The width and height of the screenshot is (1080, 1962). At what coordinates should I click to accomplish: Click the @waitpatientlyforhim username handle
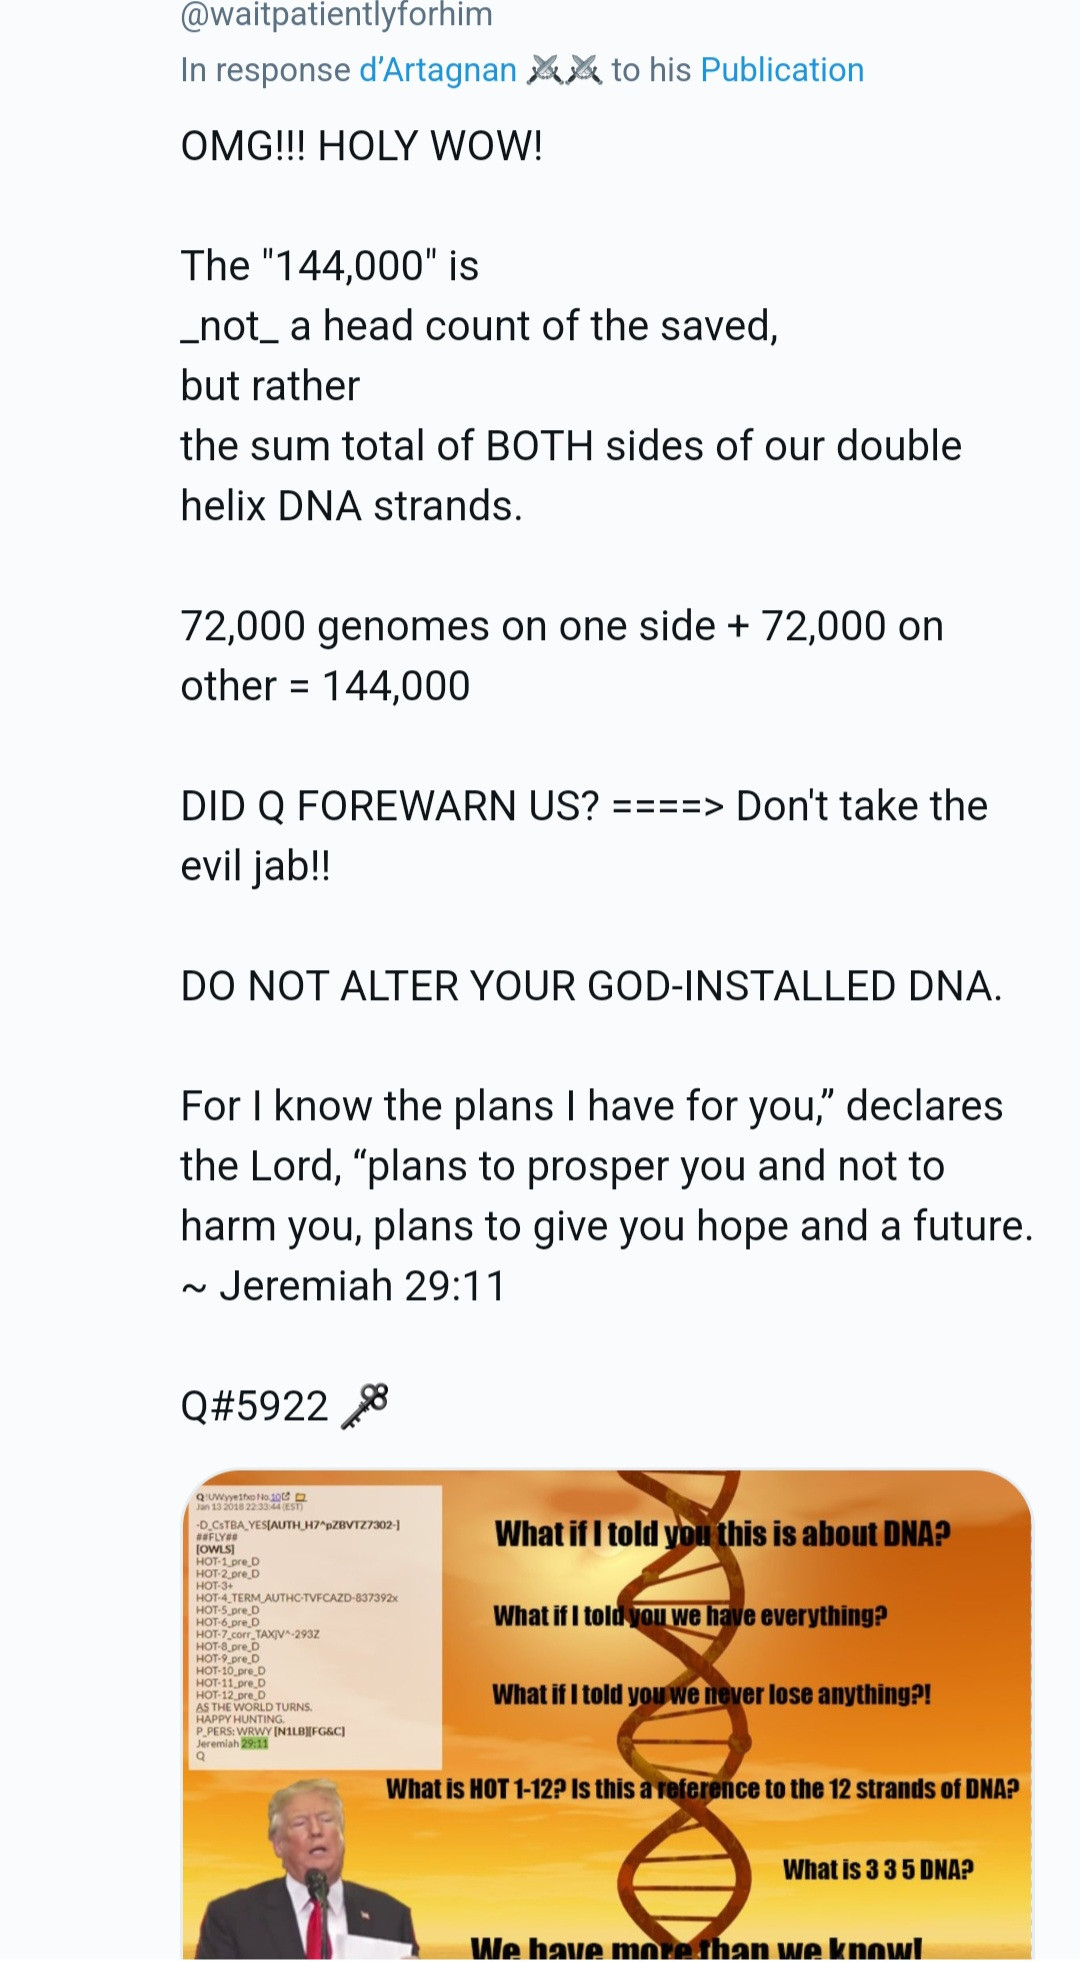coord(336,15)
